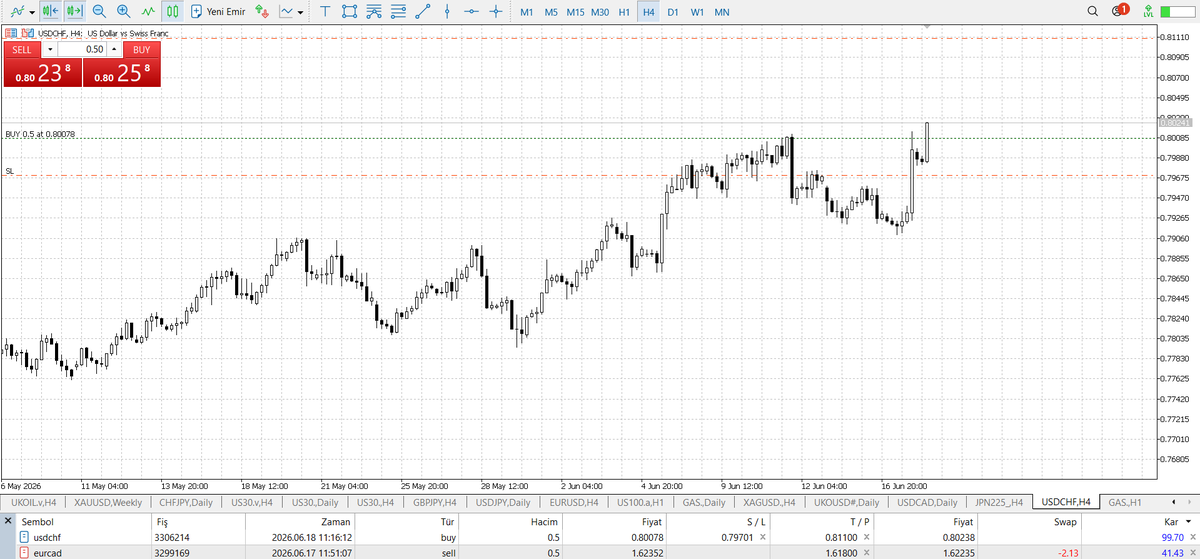This screenshot has width=1200, height=559.
Task: Select the crosshair tool
Action: point(495,12)
